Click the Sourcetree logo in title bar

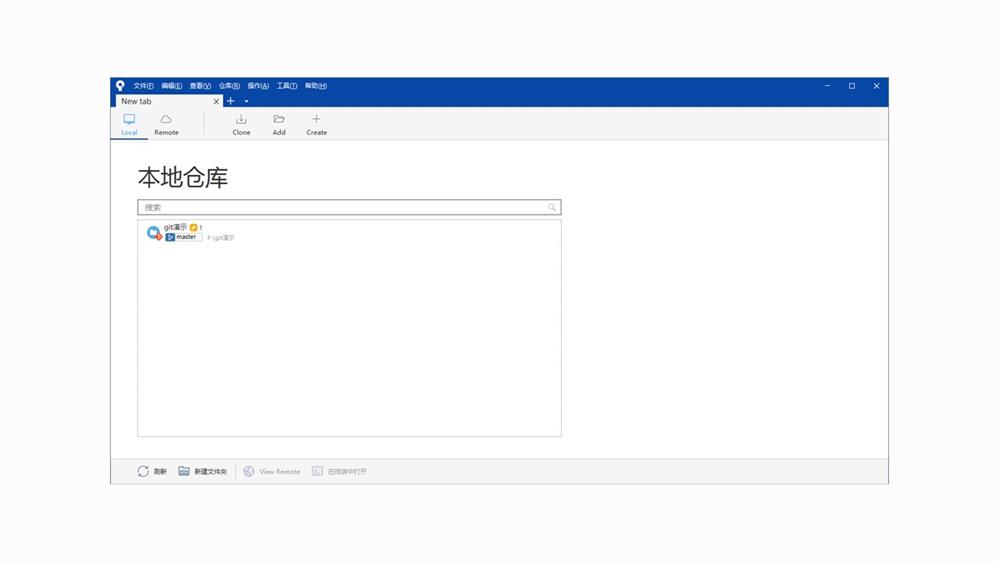point(120,86)
